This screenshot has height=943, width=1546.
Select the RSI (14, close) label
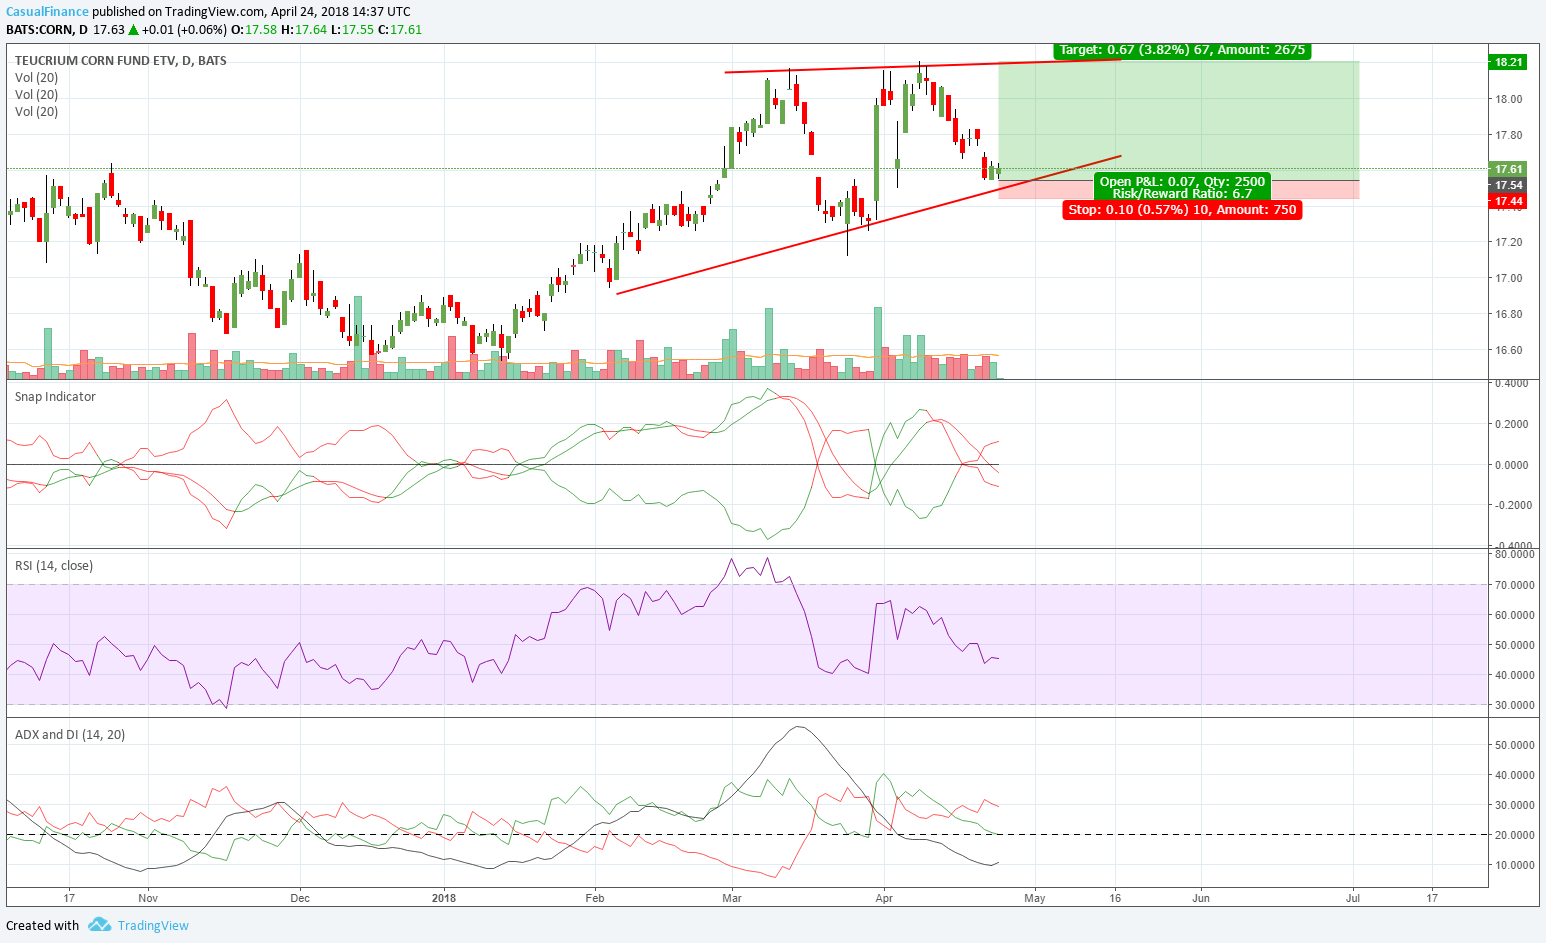click(x=54, y=566)
